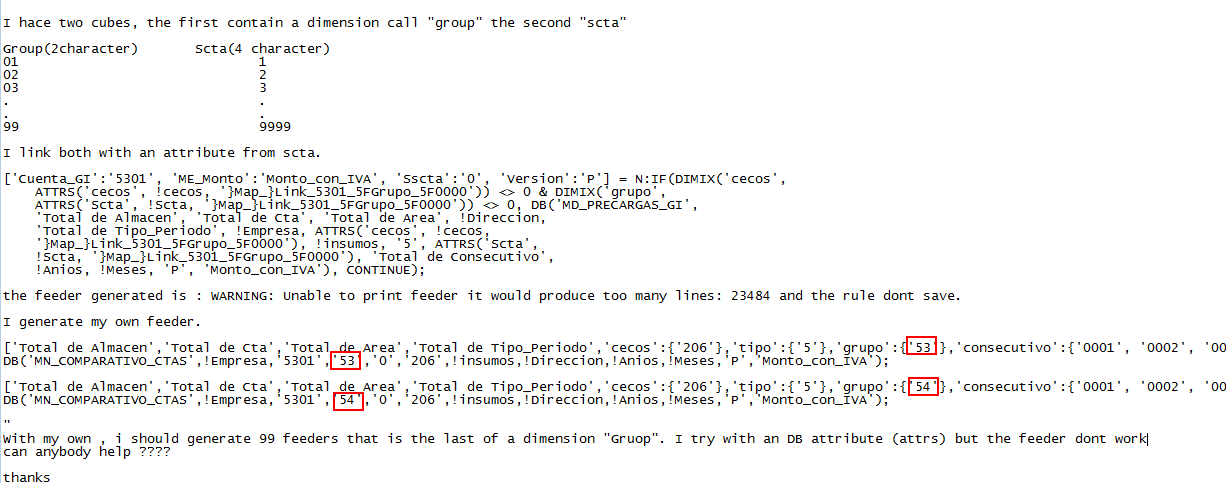Click the red-boxed '53' in first DB statement

(346, 360)
